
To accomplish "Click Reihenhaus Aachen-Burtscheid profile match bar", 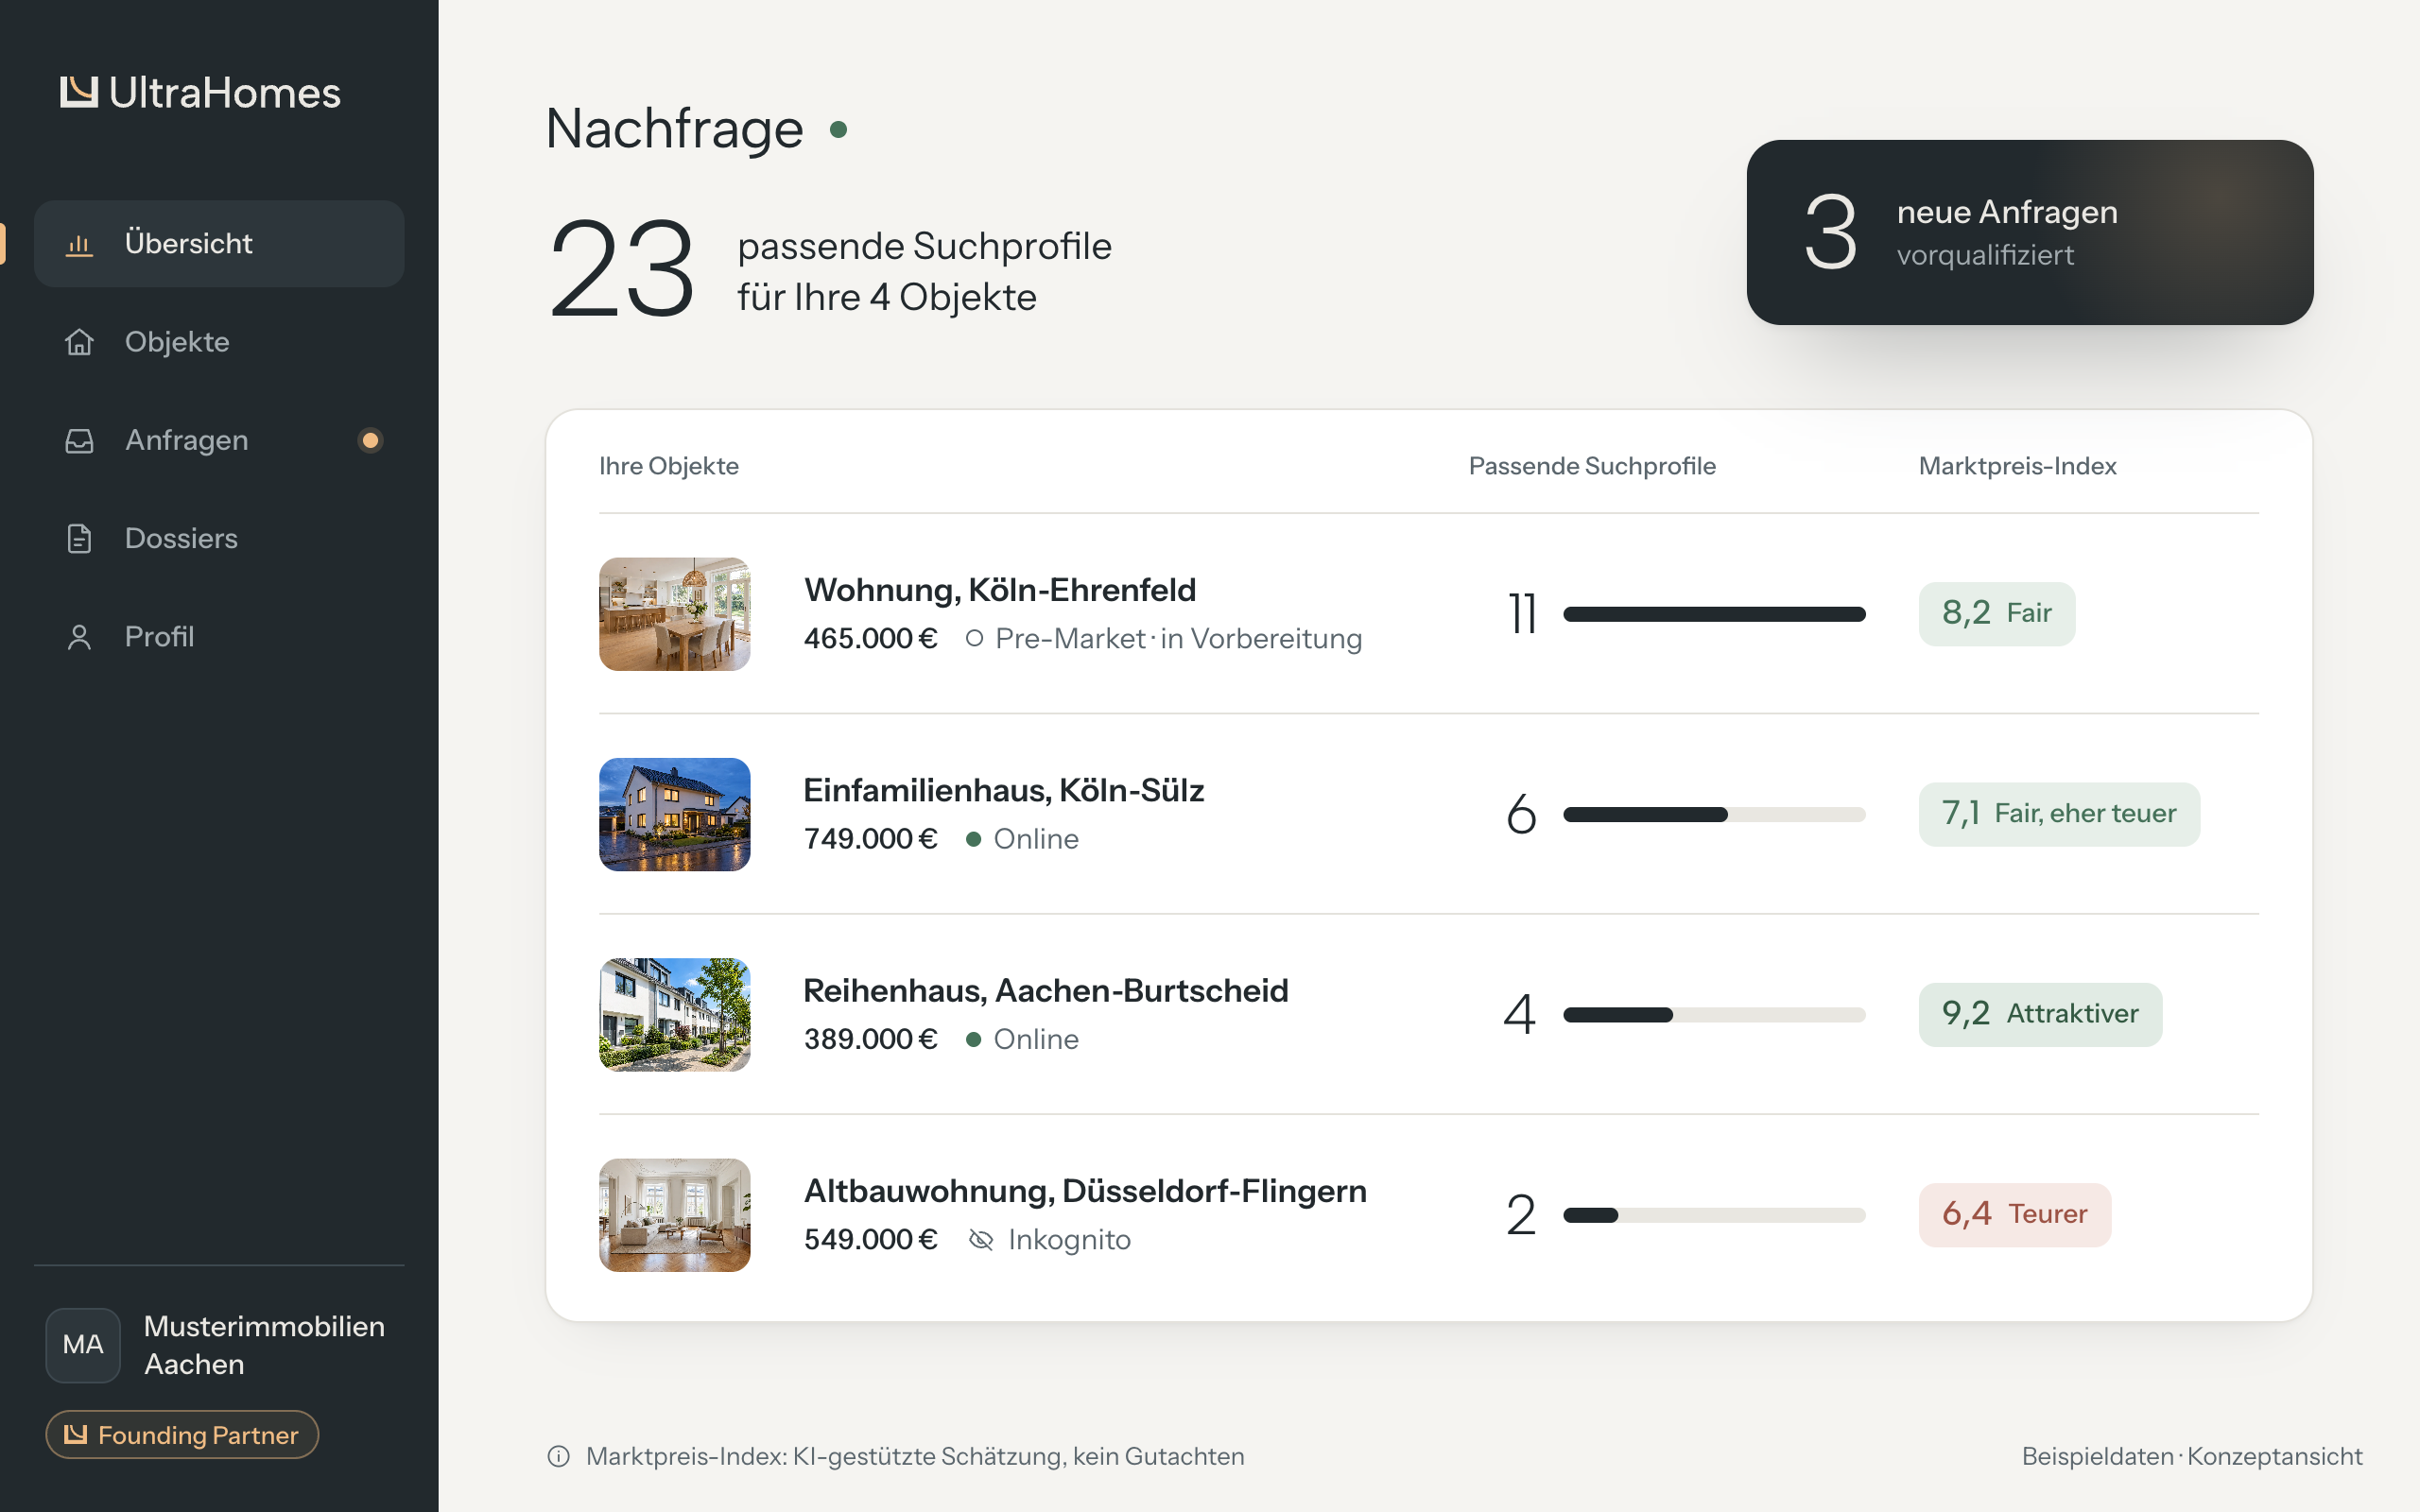I will 1714,1015.
